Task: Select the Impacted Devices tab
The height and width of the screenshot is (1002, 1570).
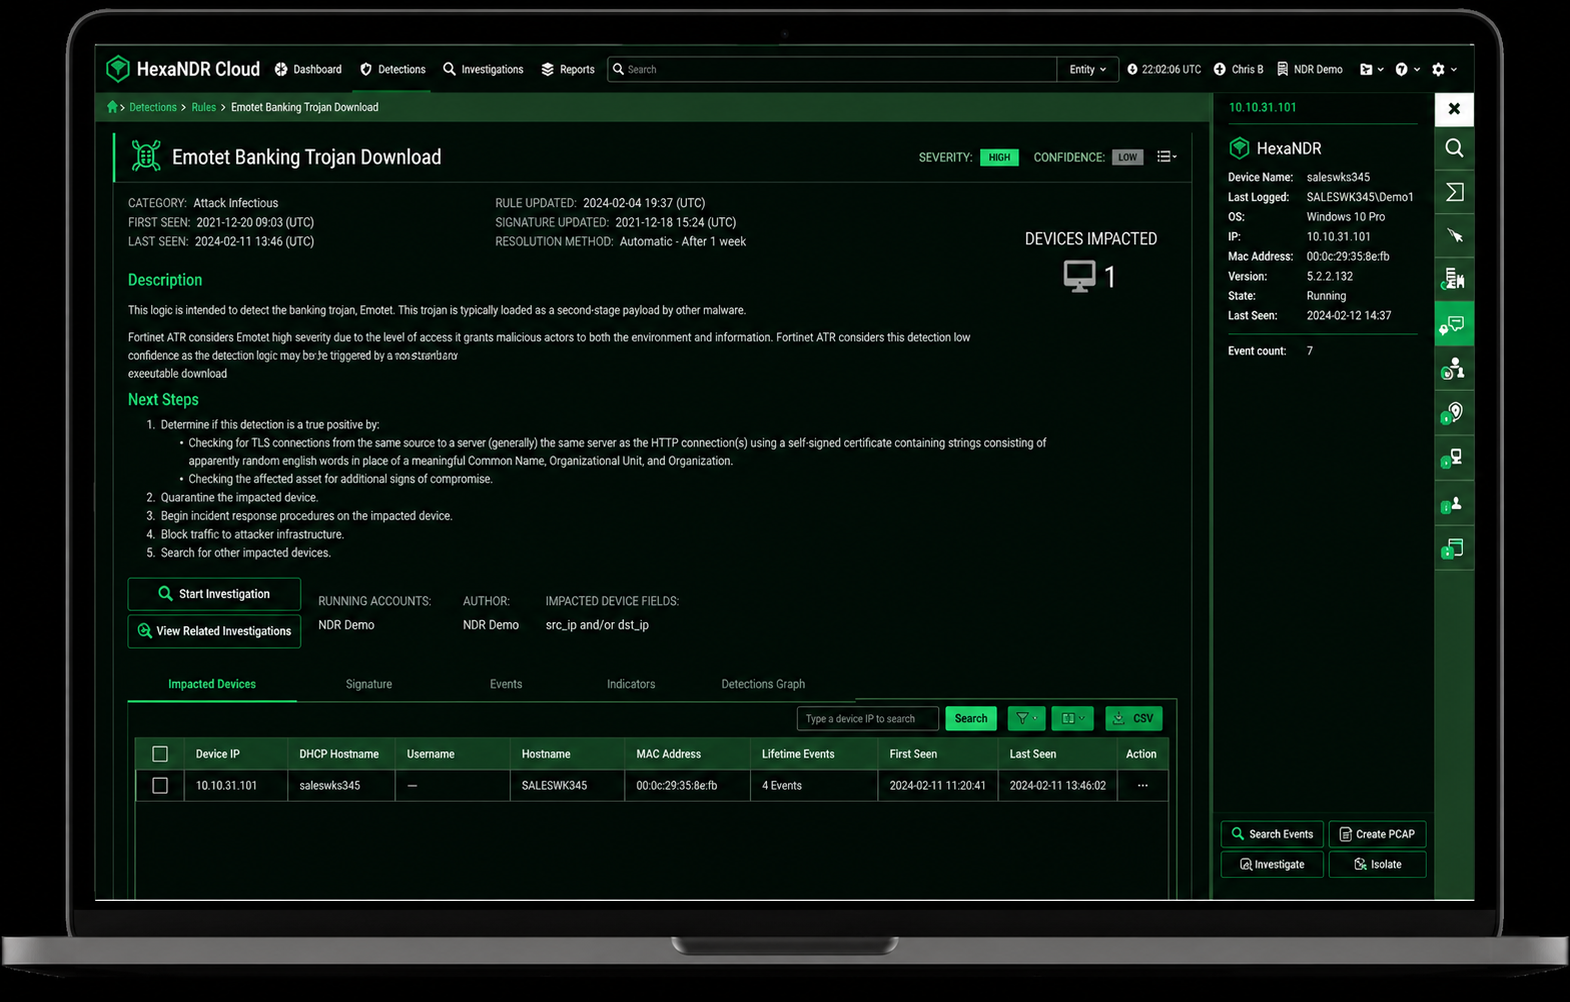Action: coord(212,684)
